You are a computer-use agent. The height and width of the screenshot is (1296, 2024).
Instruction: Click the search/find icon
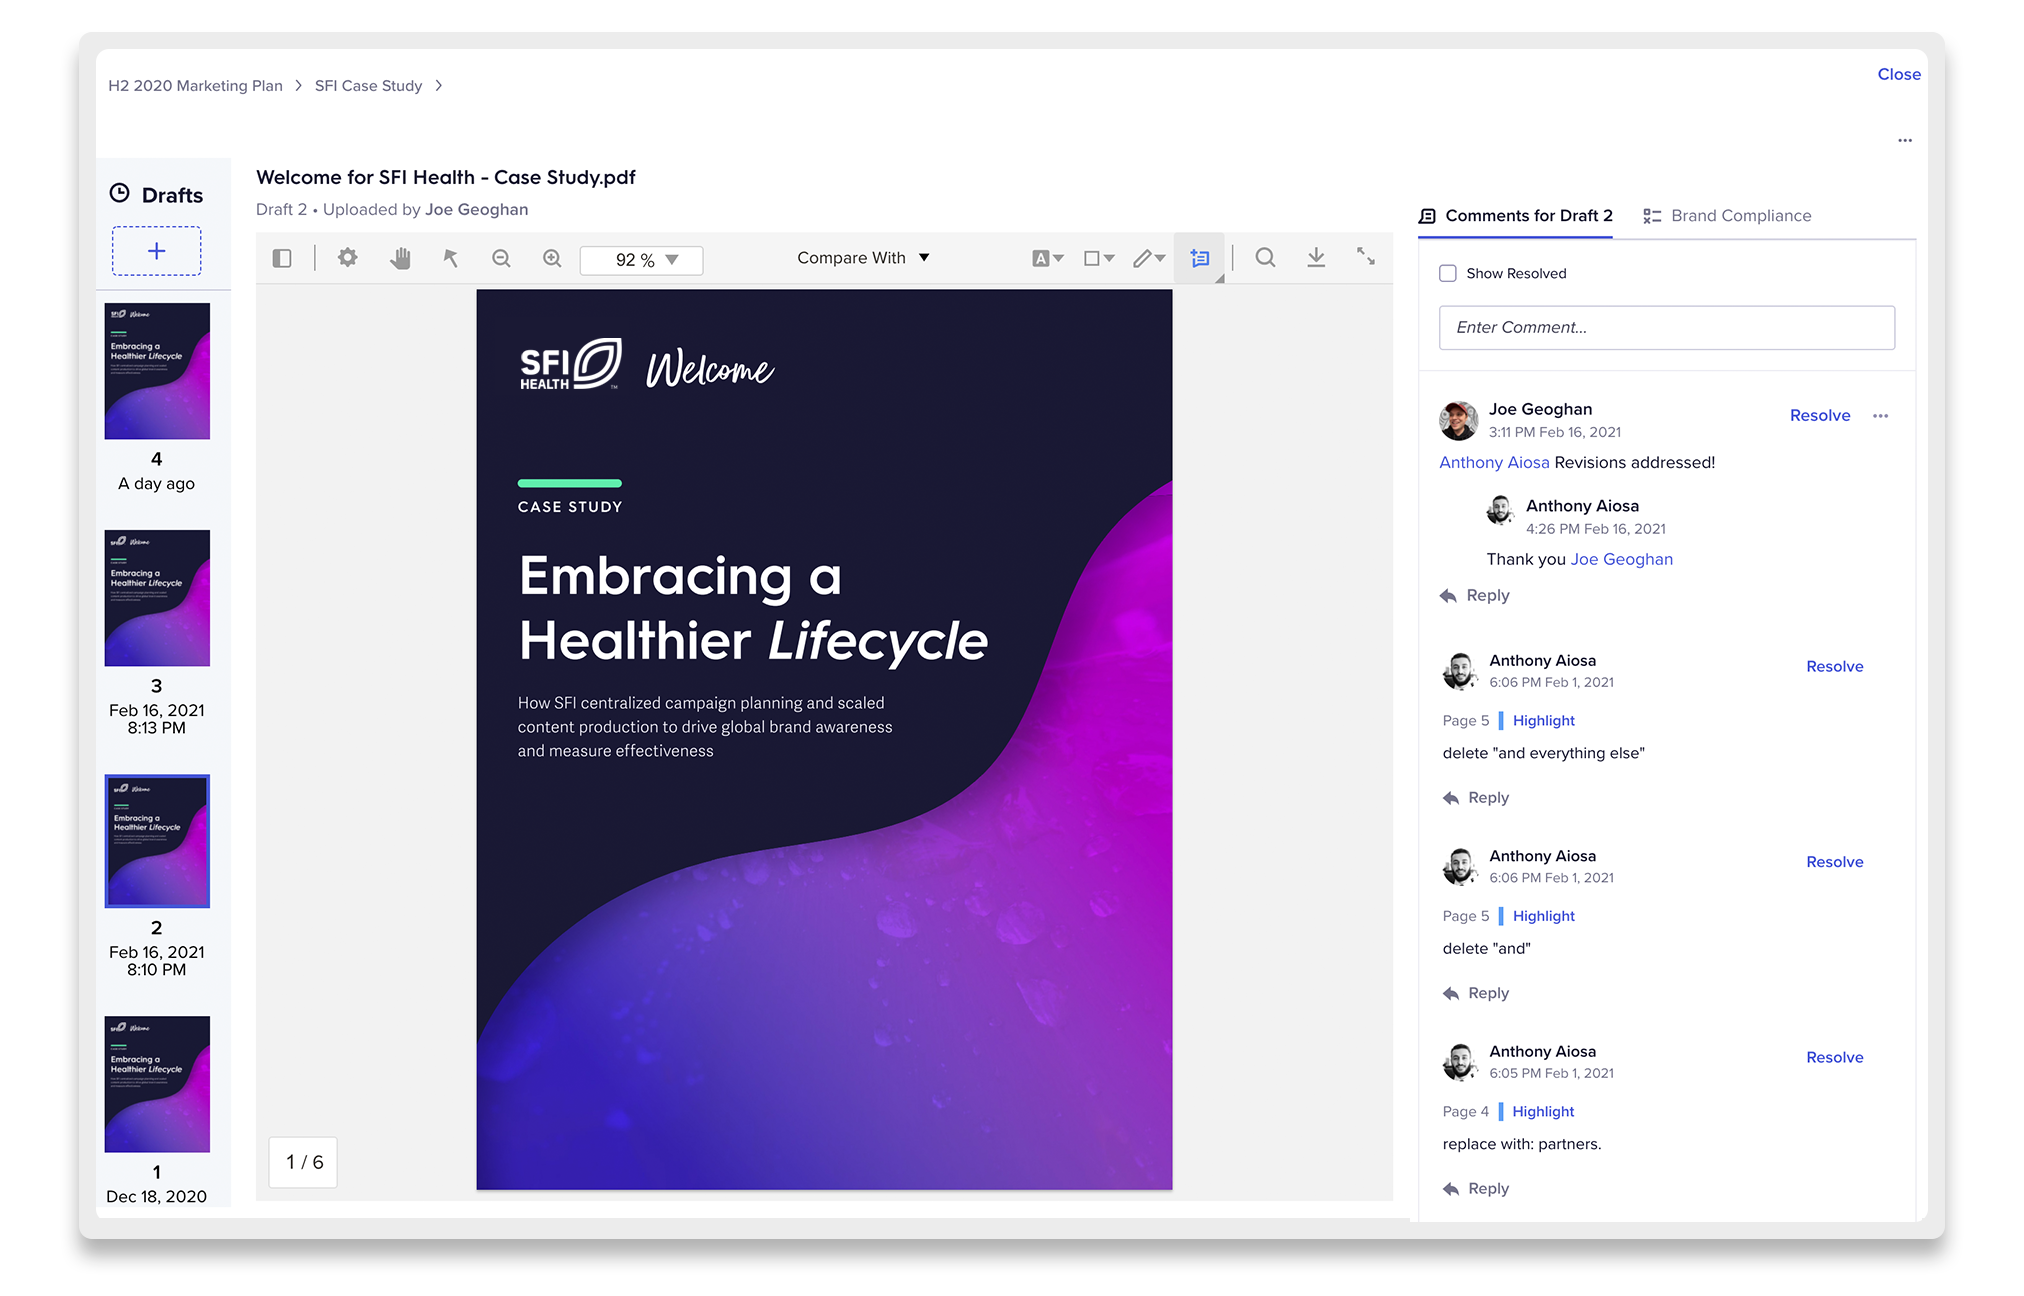point(1264,258)
